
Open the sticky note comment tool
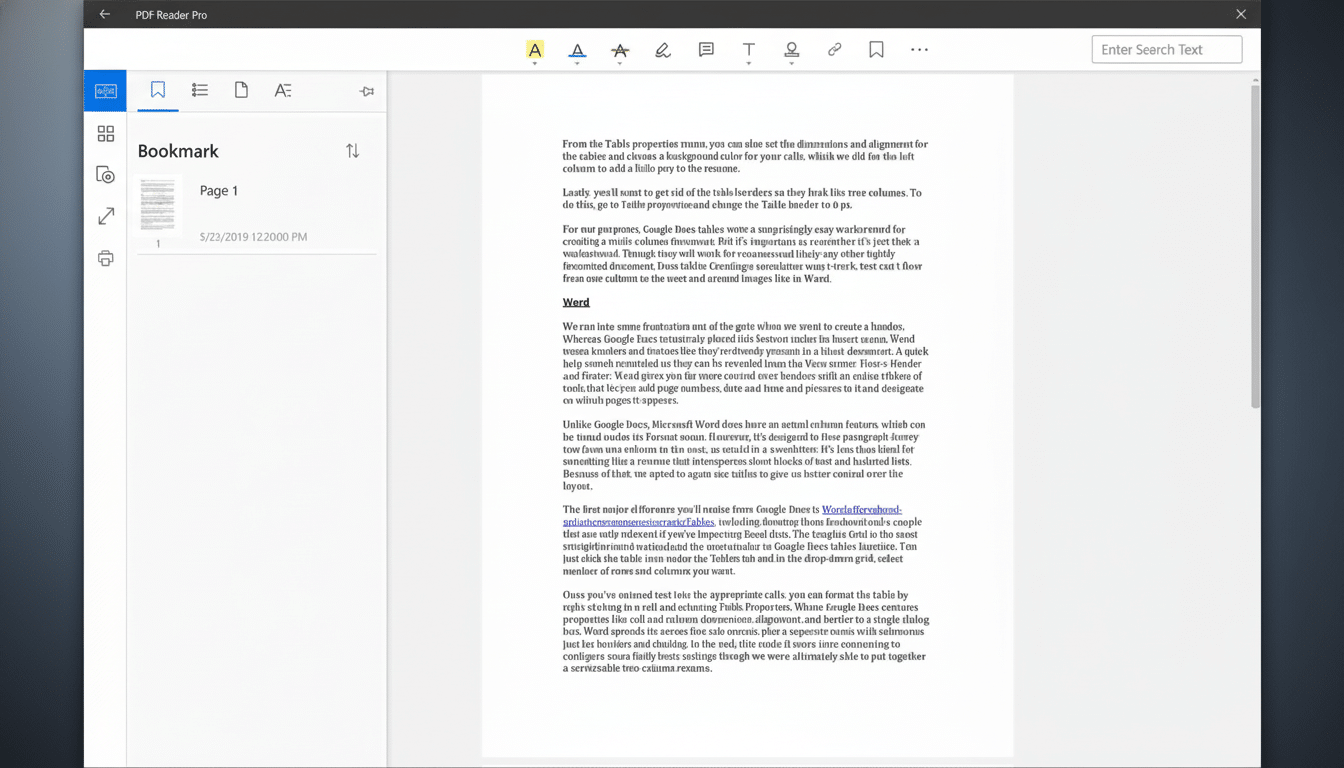pyautogui.click(x=706, y=49)
